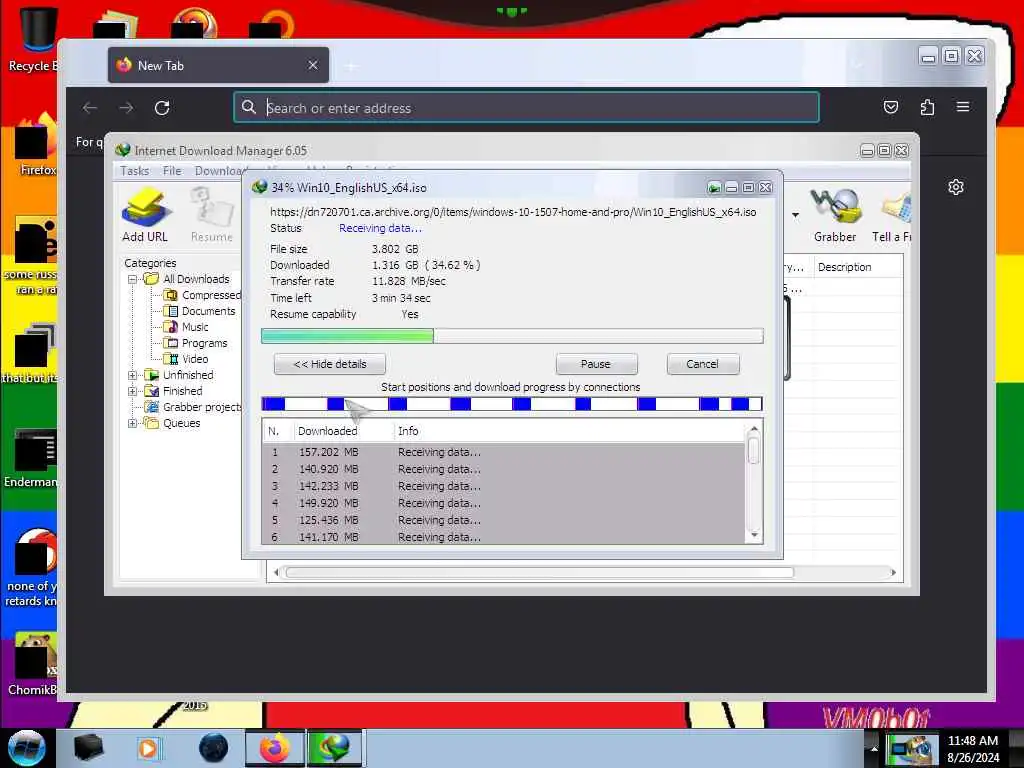Reload the page in Firefox
1024x768 pixels.
click(x=162, y=108)
